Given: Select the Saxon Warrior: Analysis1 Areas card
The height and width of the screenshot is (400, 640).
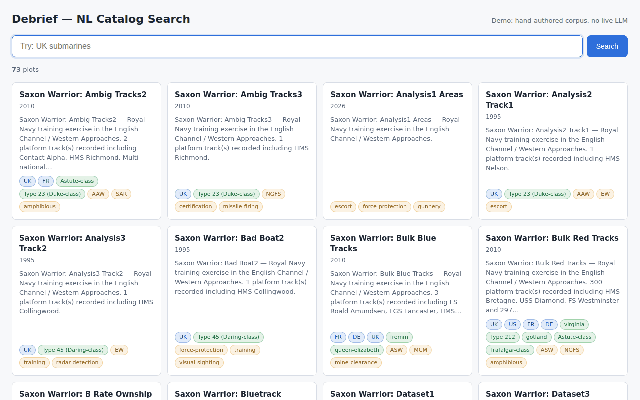Looking at the screenshot, I should click(x=397, y=95).
